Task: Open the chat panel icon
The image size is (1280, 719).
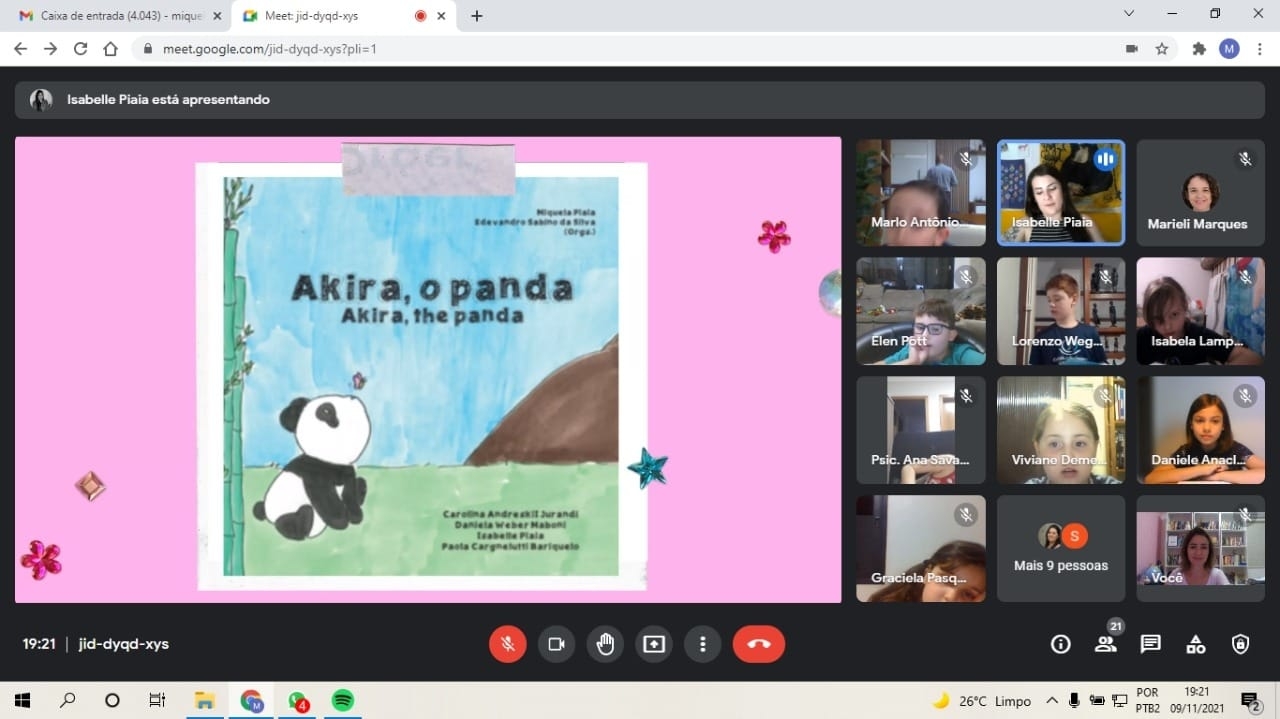Action: 1151,644
